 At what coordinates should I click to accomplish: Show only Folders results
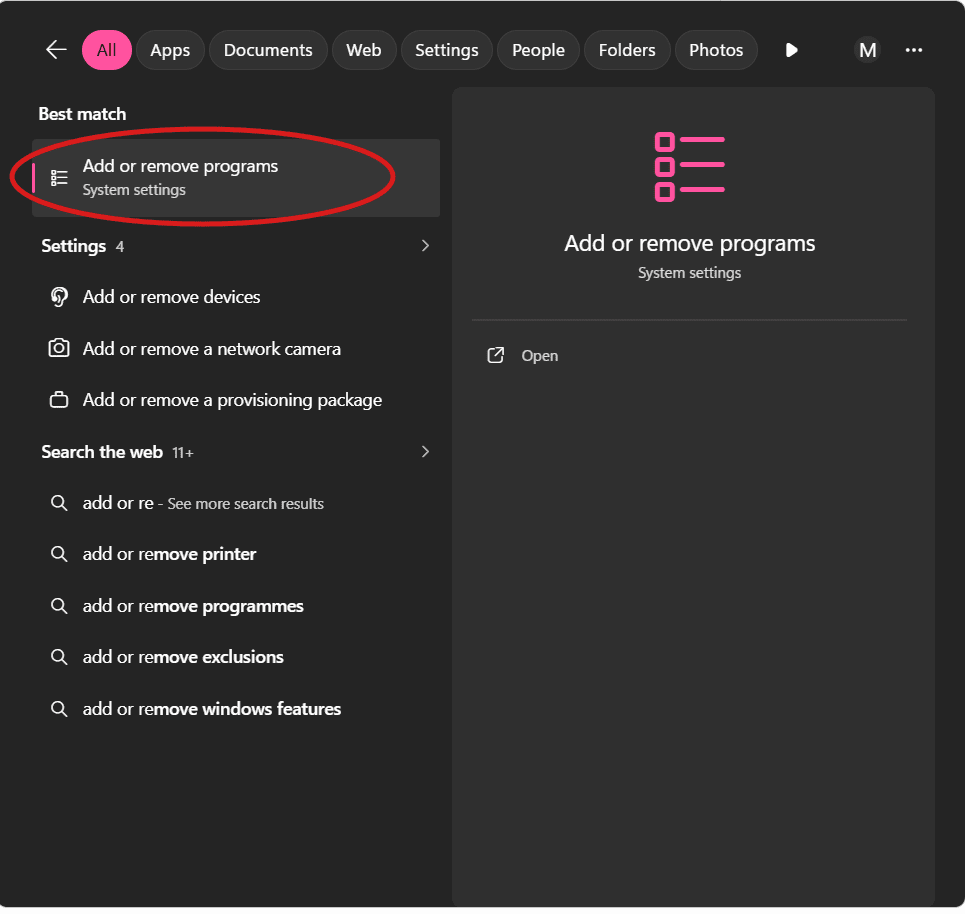click(627, 50)
